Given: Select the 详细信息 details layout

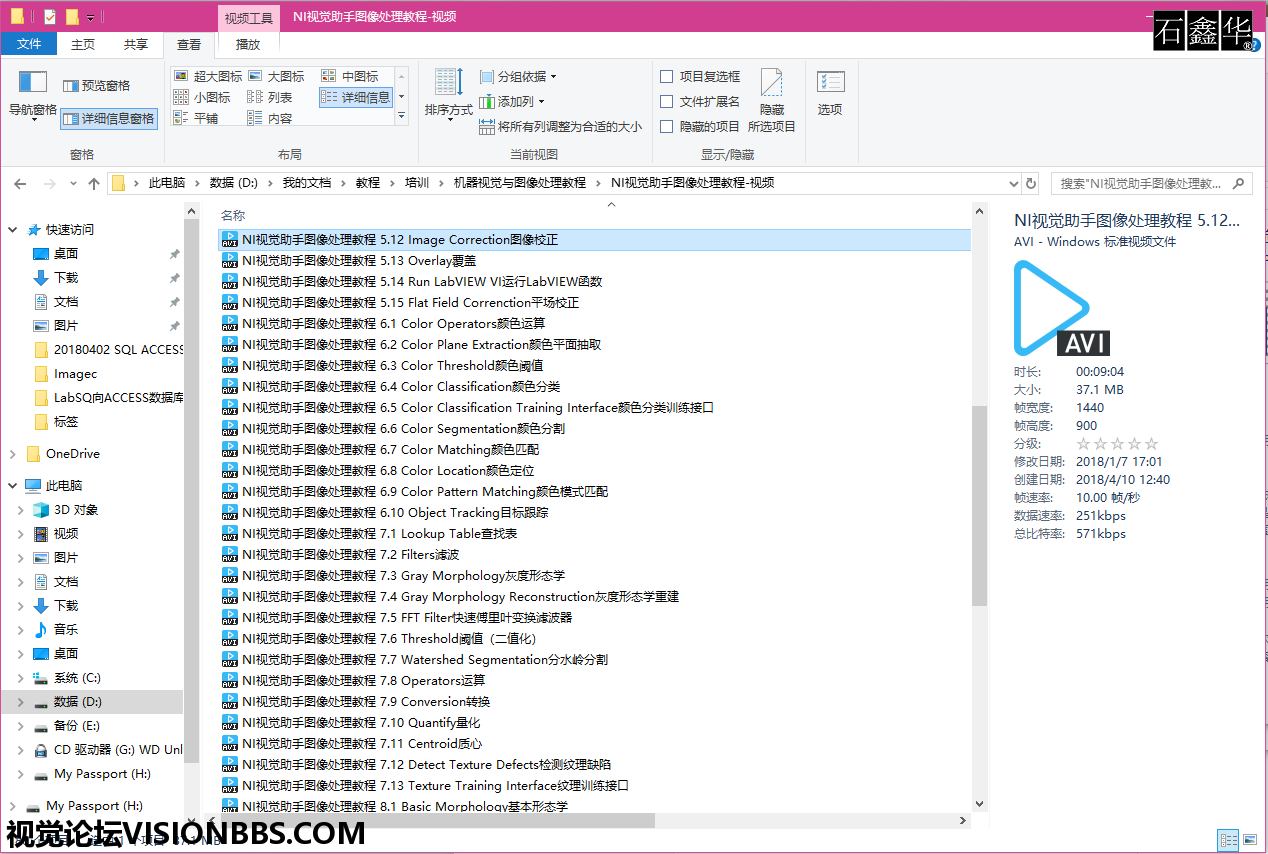Looking at the screenshot, I should point(356,97).
